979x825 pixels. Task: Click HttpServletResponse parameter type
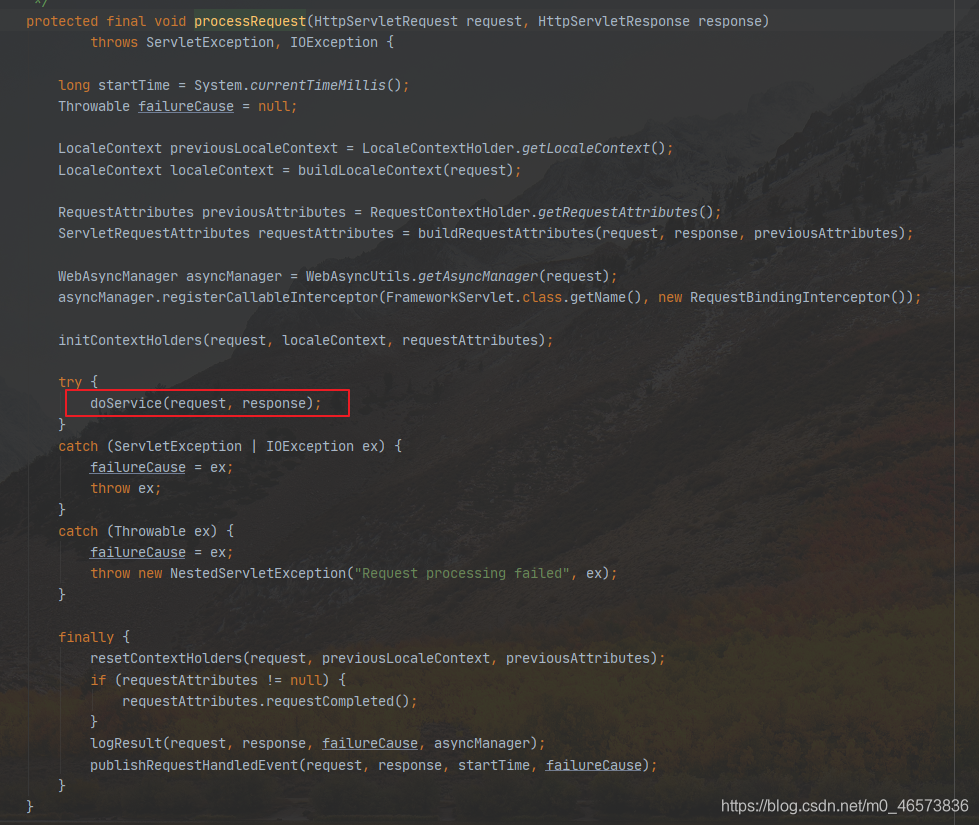614,21
